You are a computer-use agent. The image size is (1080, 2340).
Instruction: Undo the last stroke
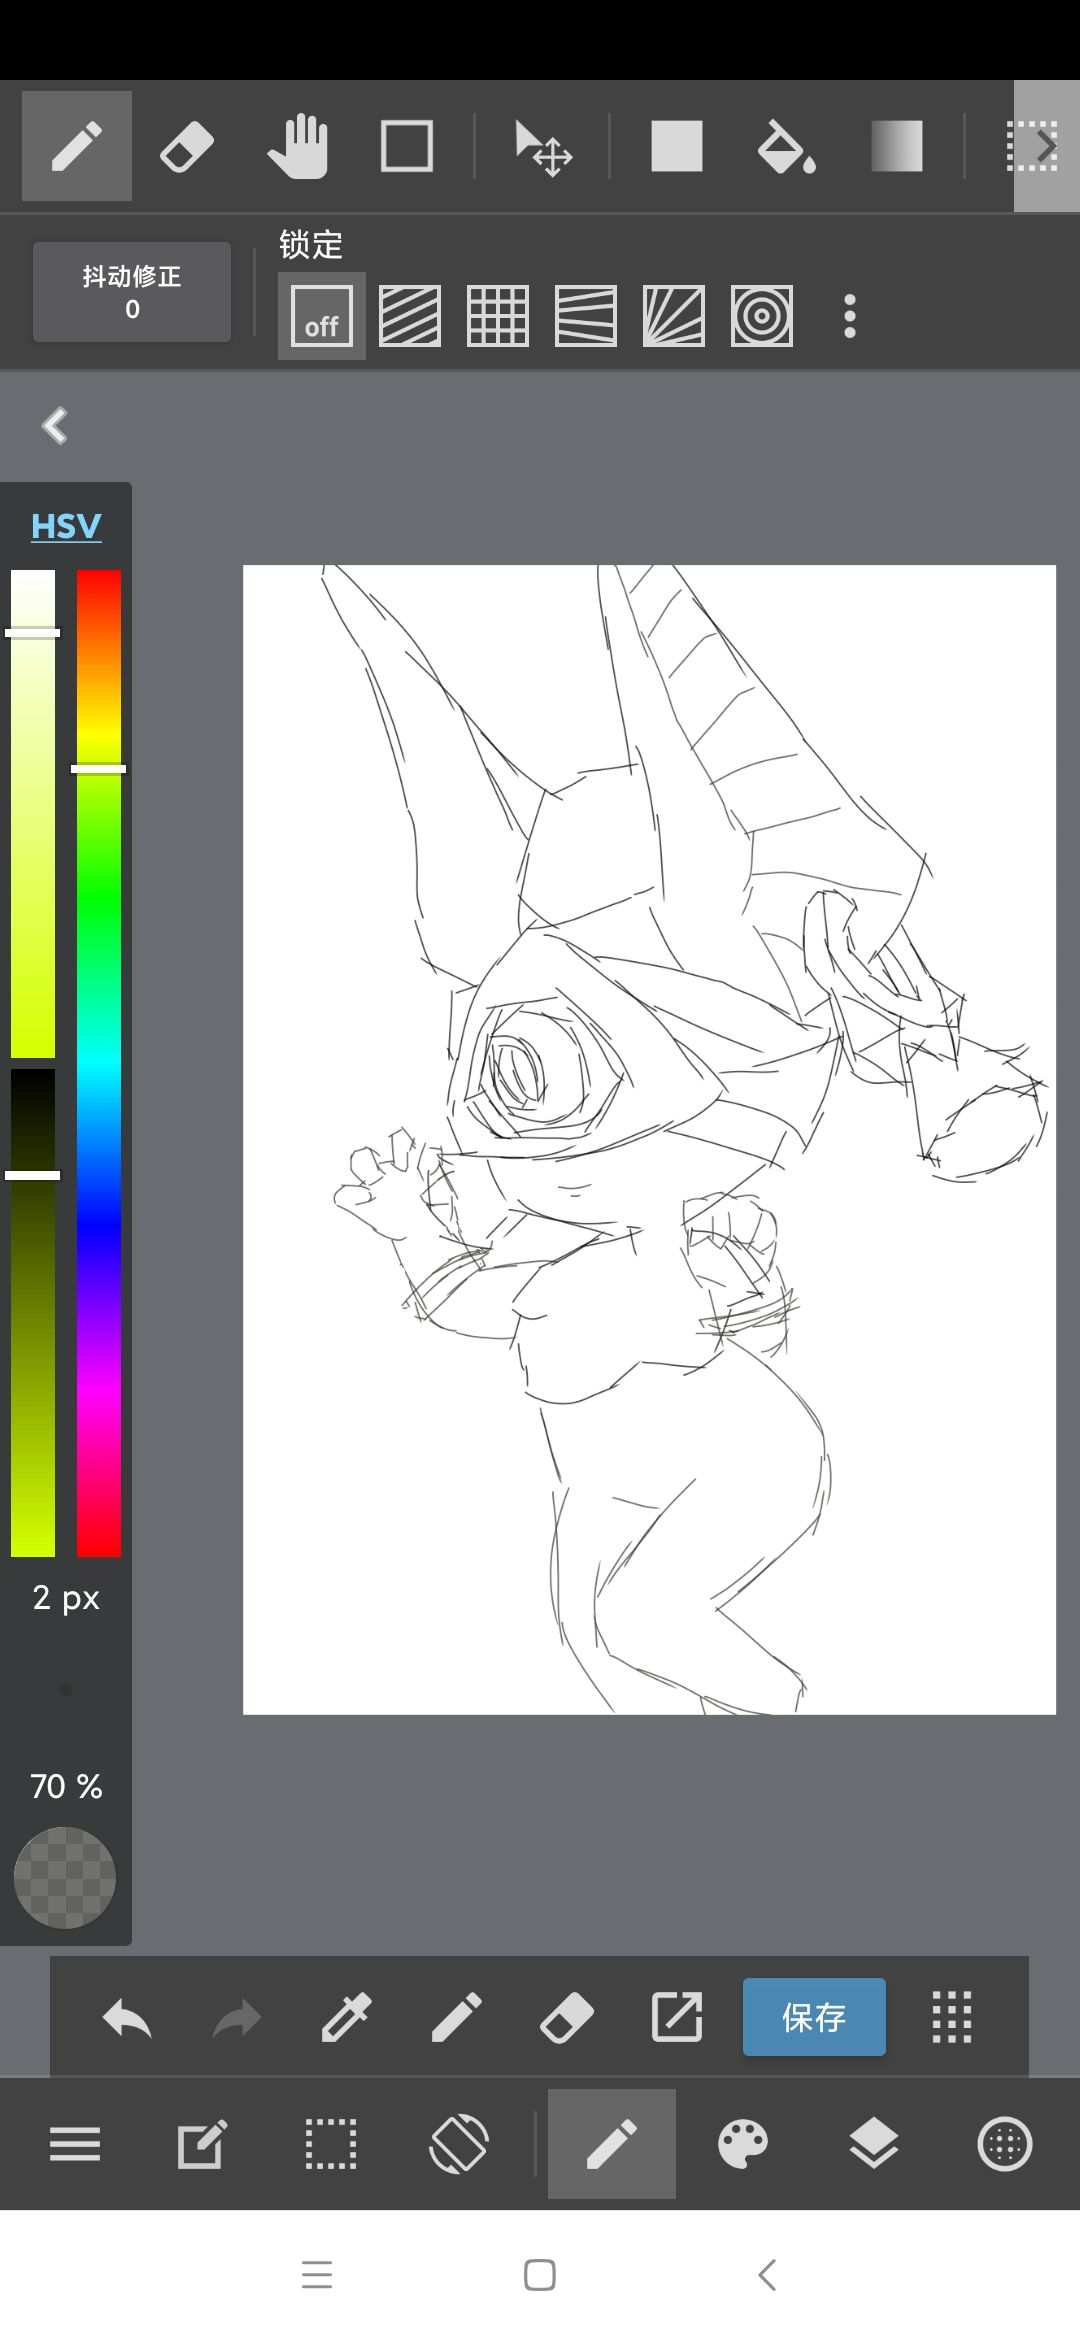[x=127, y=2017]
